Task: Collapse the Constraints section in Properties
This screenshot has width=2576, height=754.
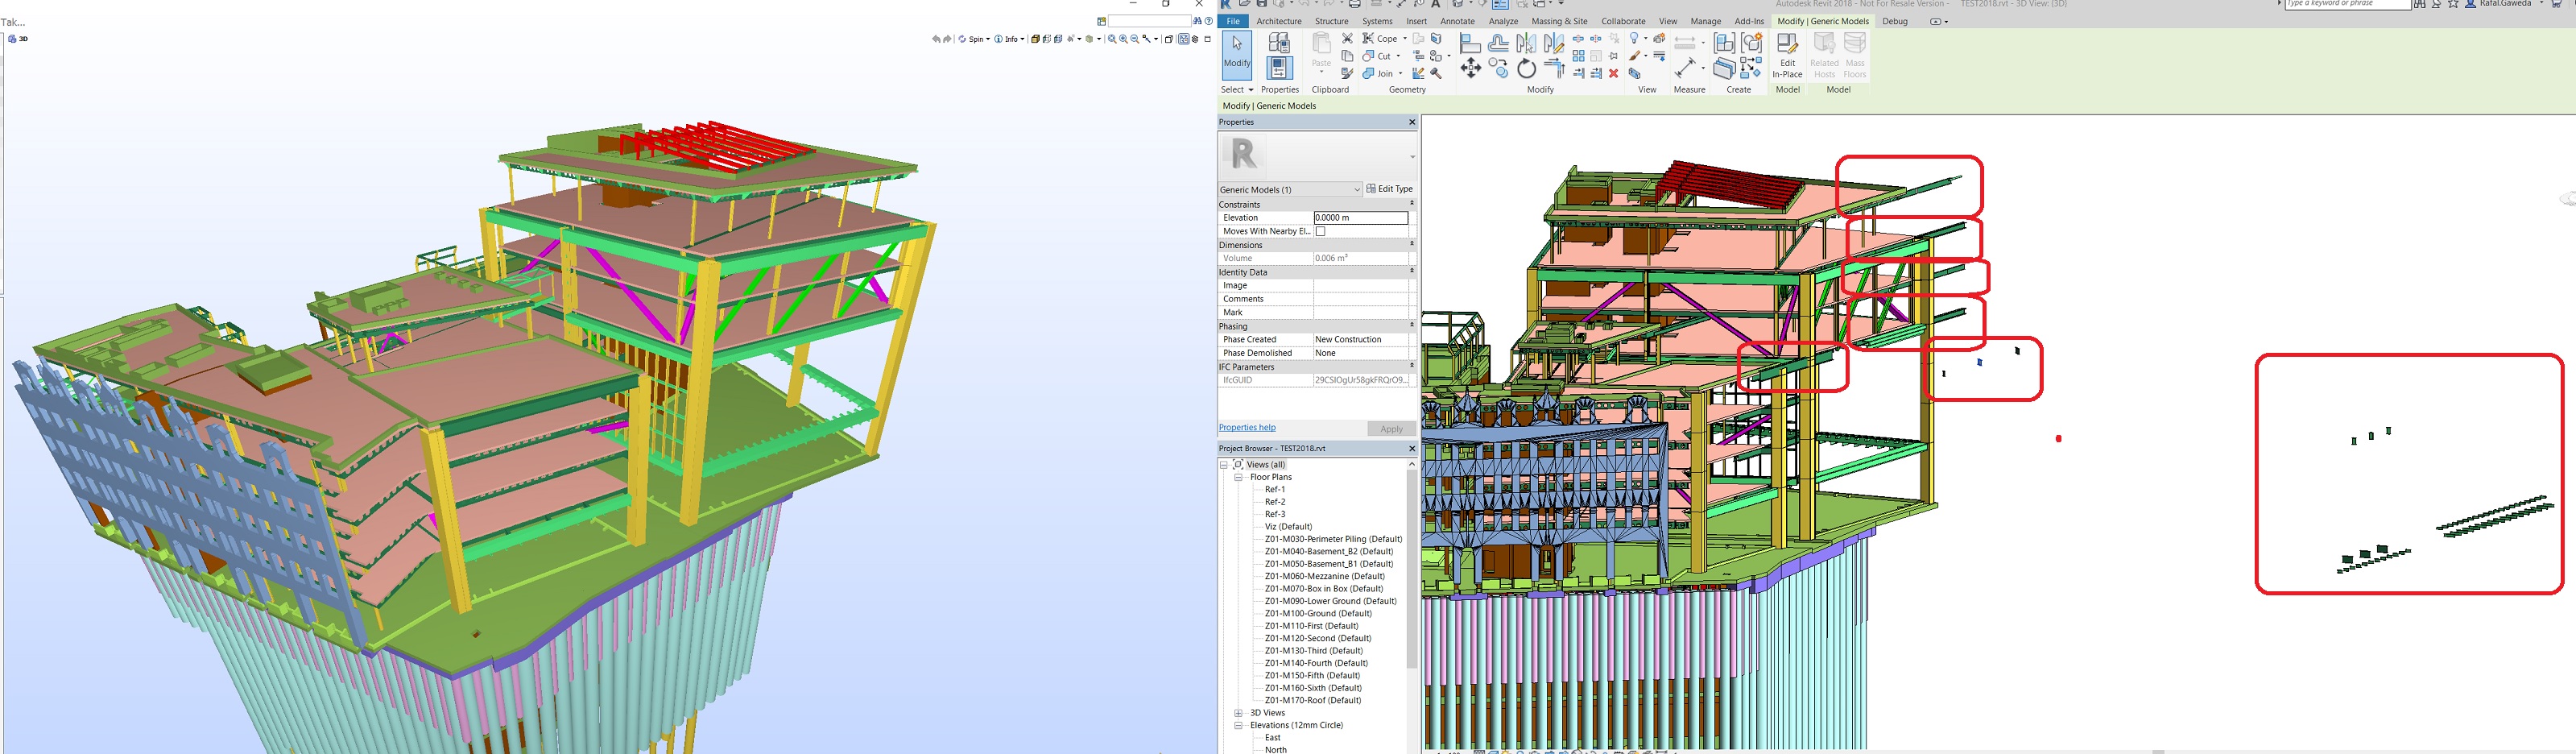Action: click(x=1411, y=204)
